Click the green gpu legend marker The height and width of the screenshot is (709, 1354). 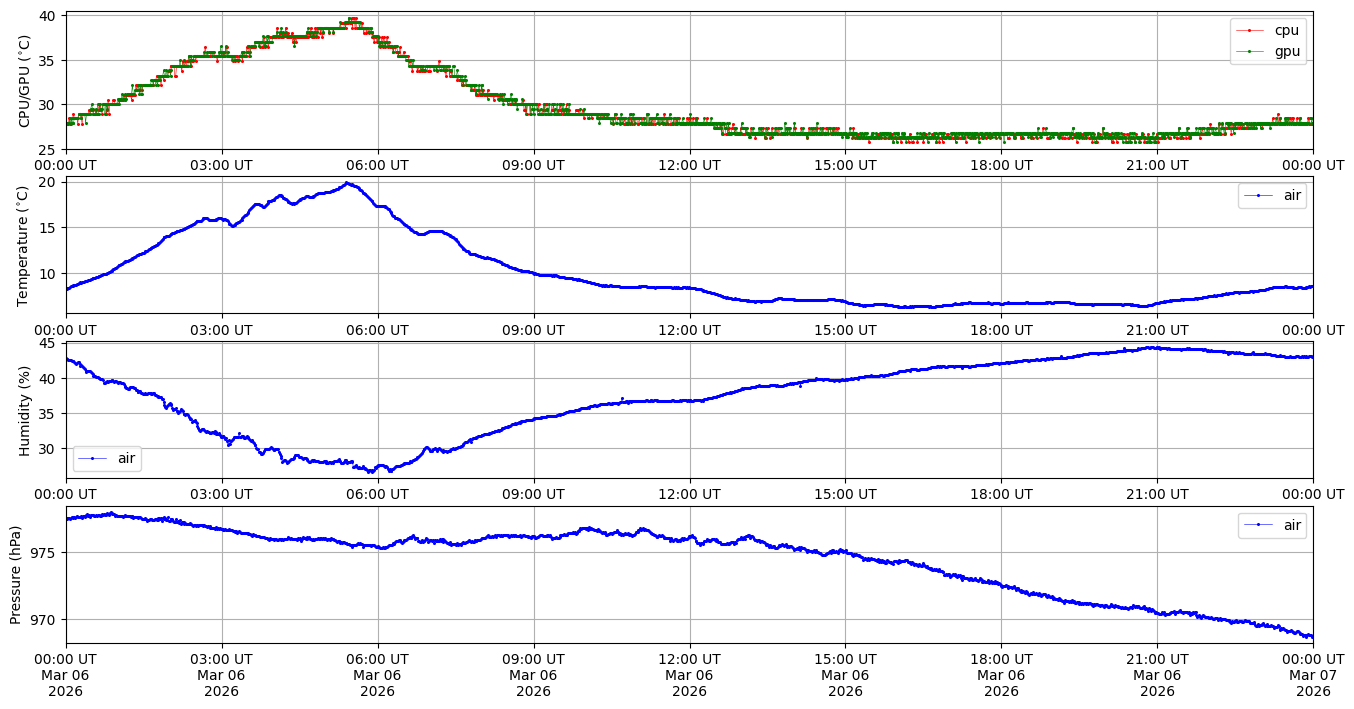tap(1254, 51)
